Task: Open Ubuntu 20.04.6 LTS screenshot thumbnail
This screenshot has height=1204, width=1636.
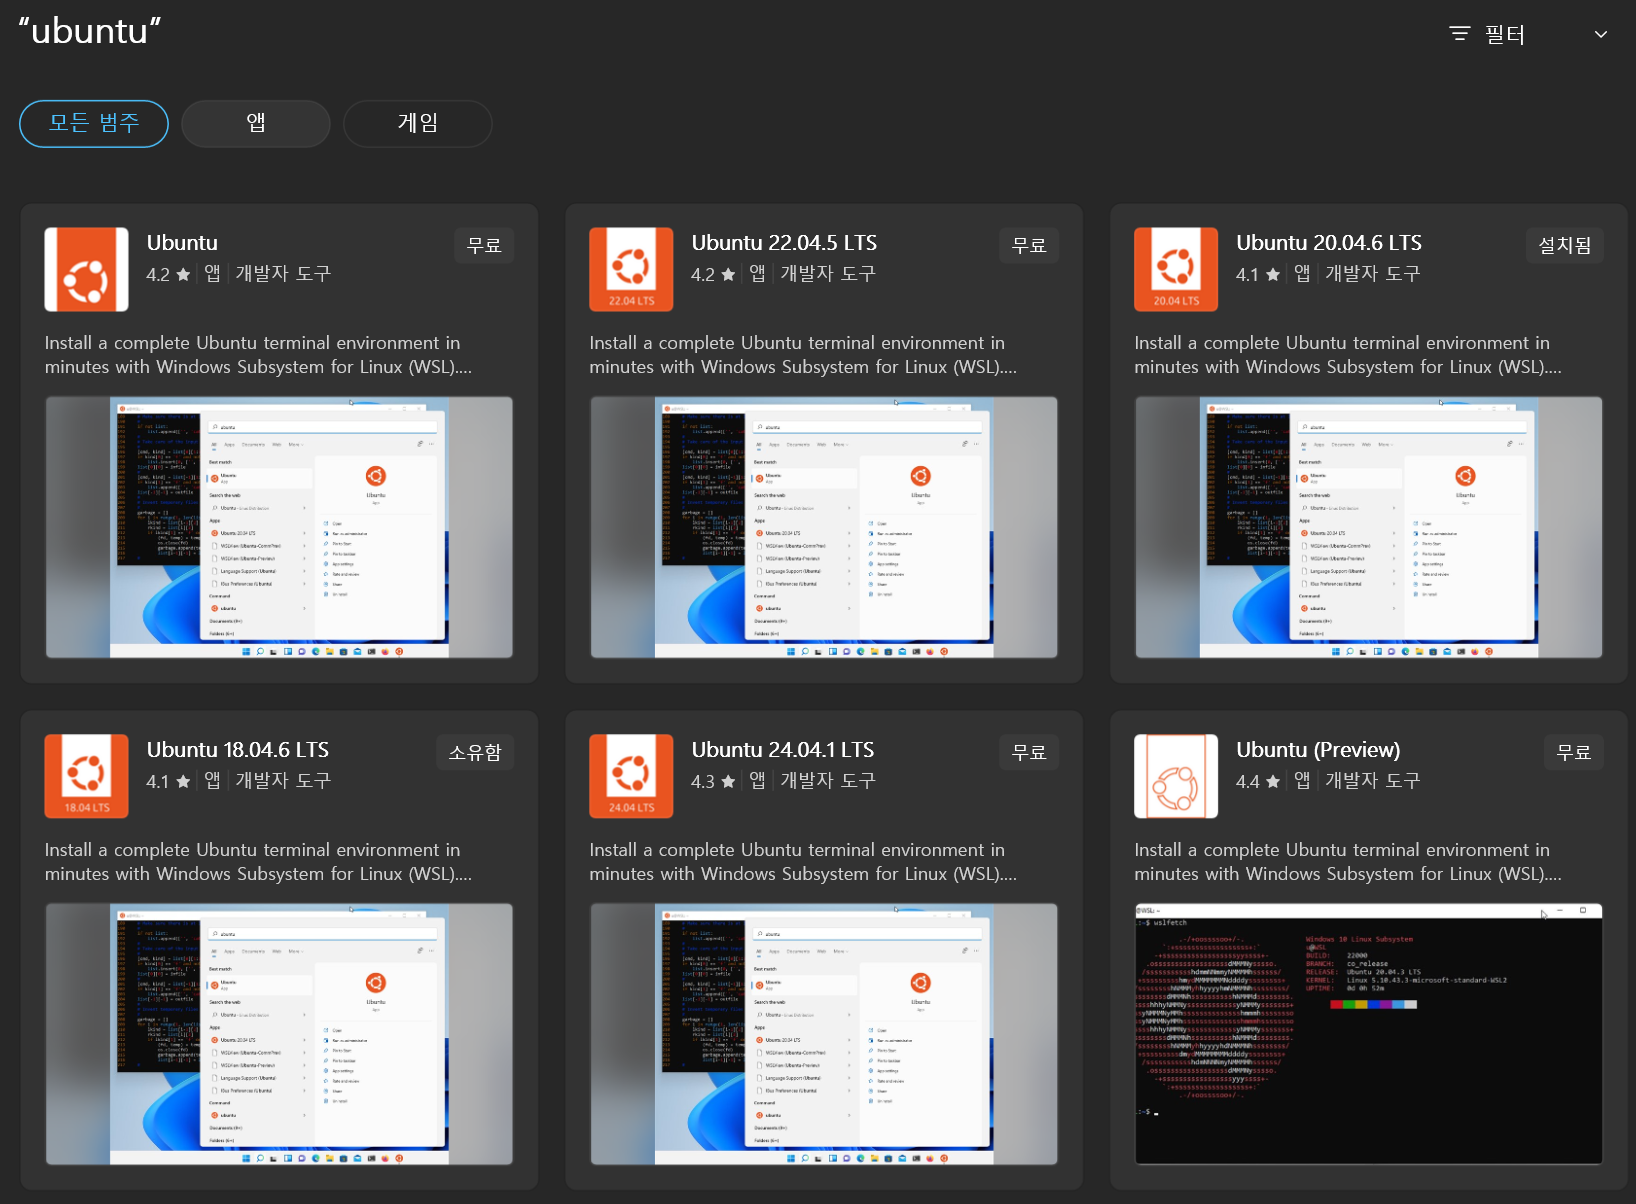Action: pyautogui.click(x=1369, y=527)
